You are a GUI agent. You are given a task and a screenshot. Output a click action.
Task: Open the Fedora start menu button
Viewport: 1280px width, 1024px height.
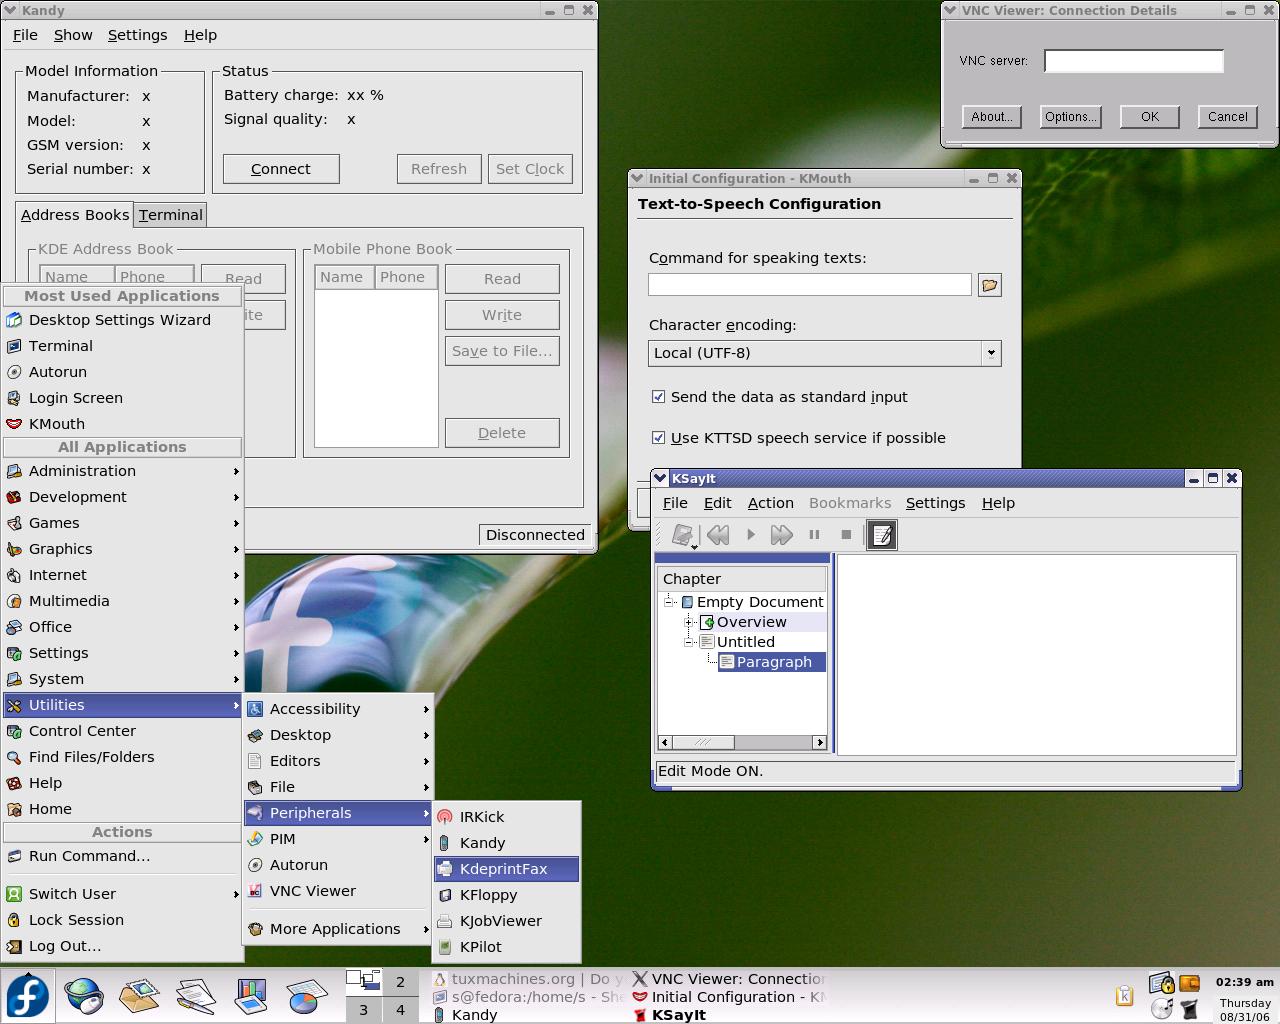coord(27,996)
